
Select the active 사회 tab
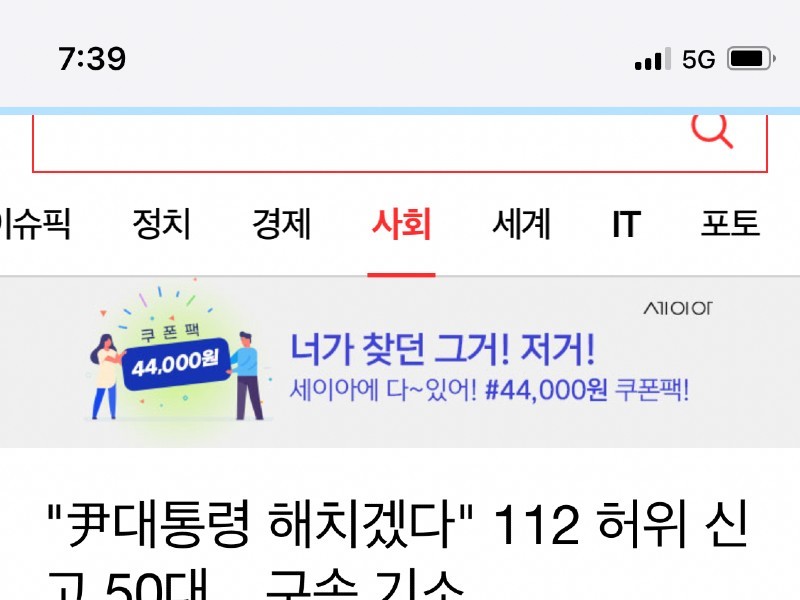pos(402,223)
